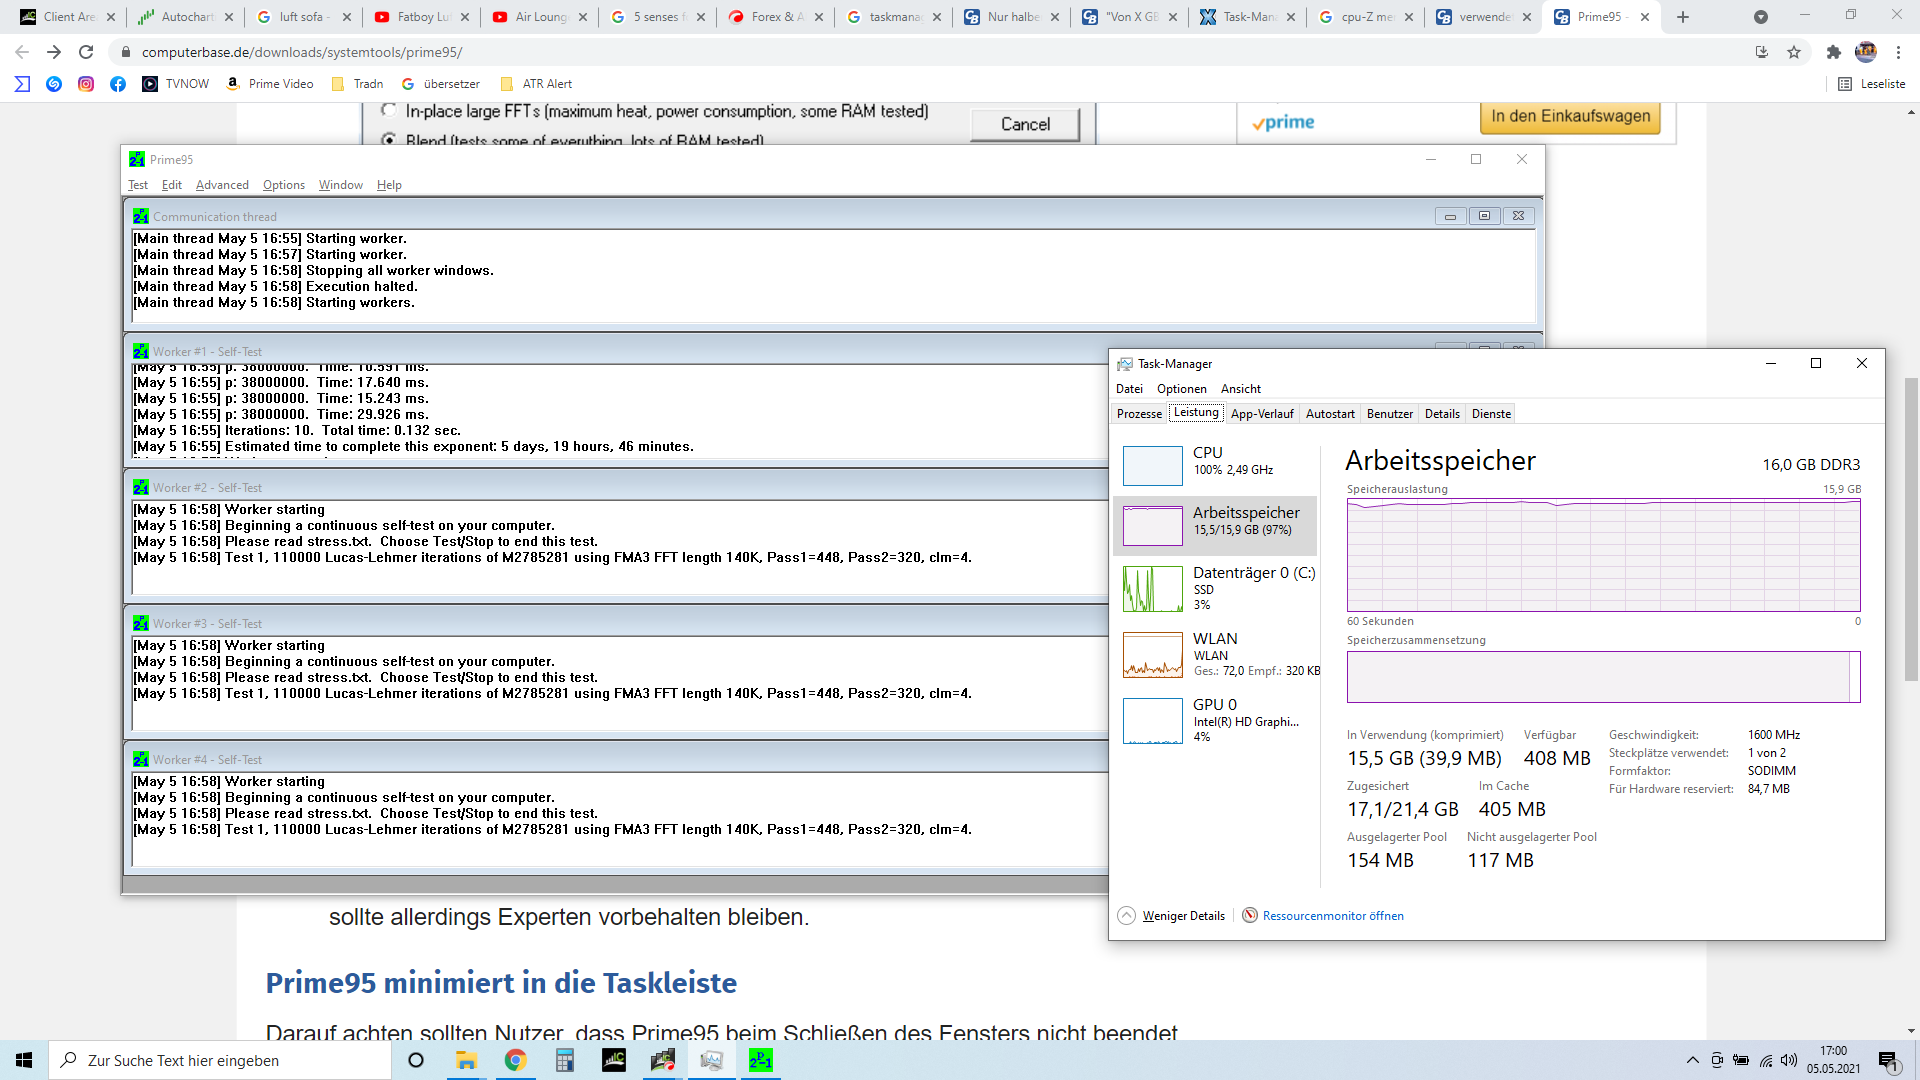Open Chrome's three-dot menu
This screenshot has height=1080, width=1920.
coord(1898,52)
